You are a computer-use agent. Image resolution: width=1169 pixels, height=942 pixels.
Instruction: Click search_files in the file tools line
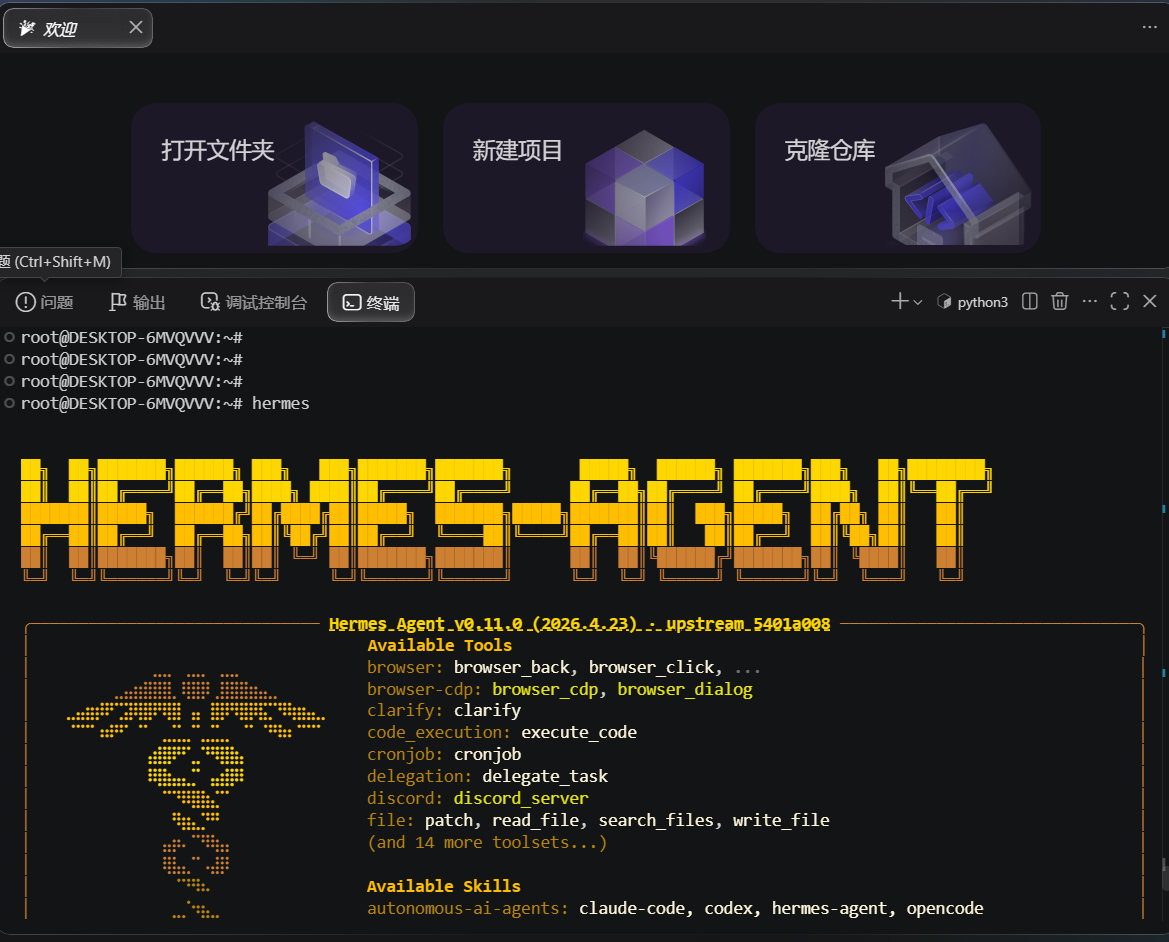click(656, 821)
